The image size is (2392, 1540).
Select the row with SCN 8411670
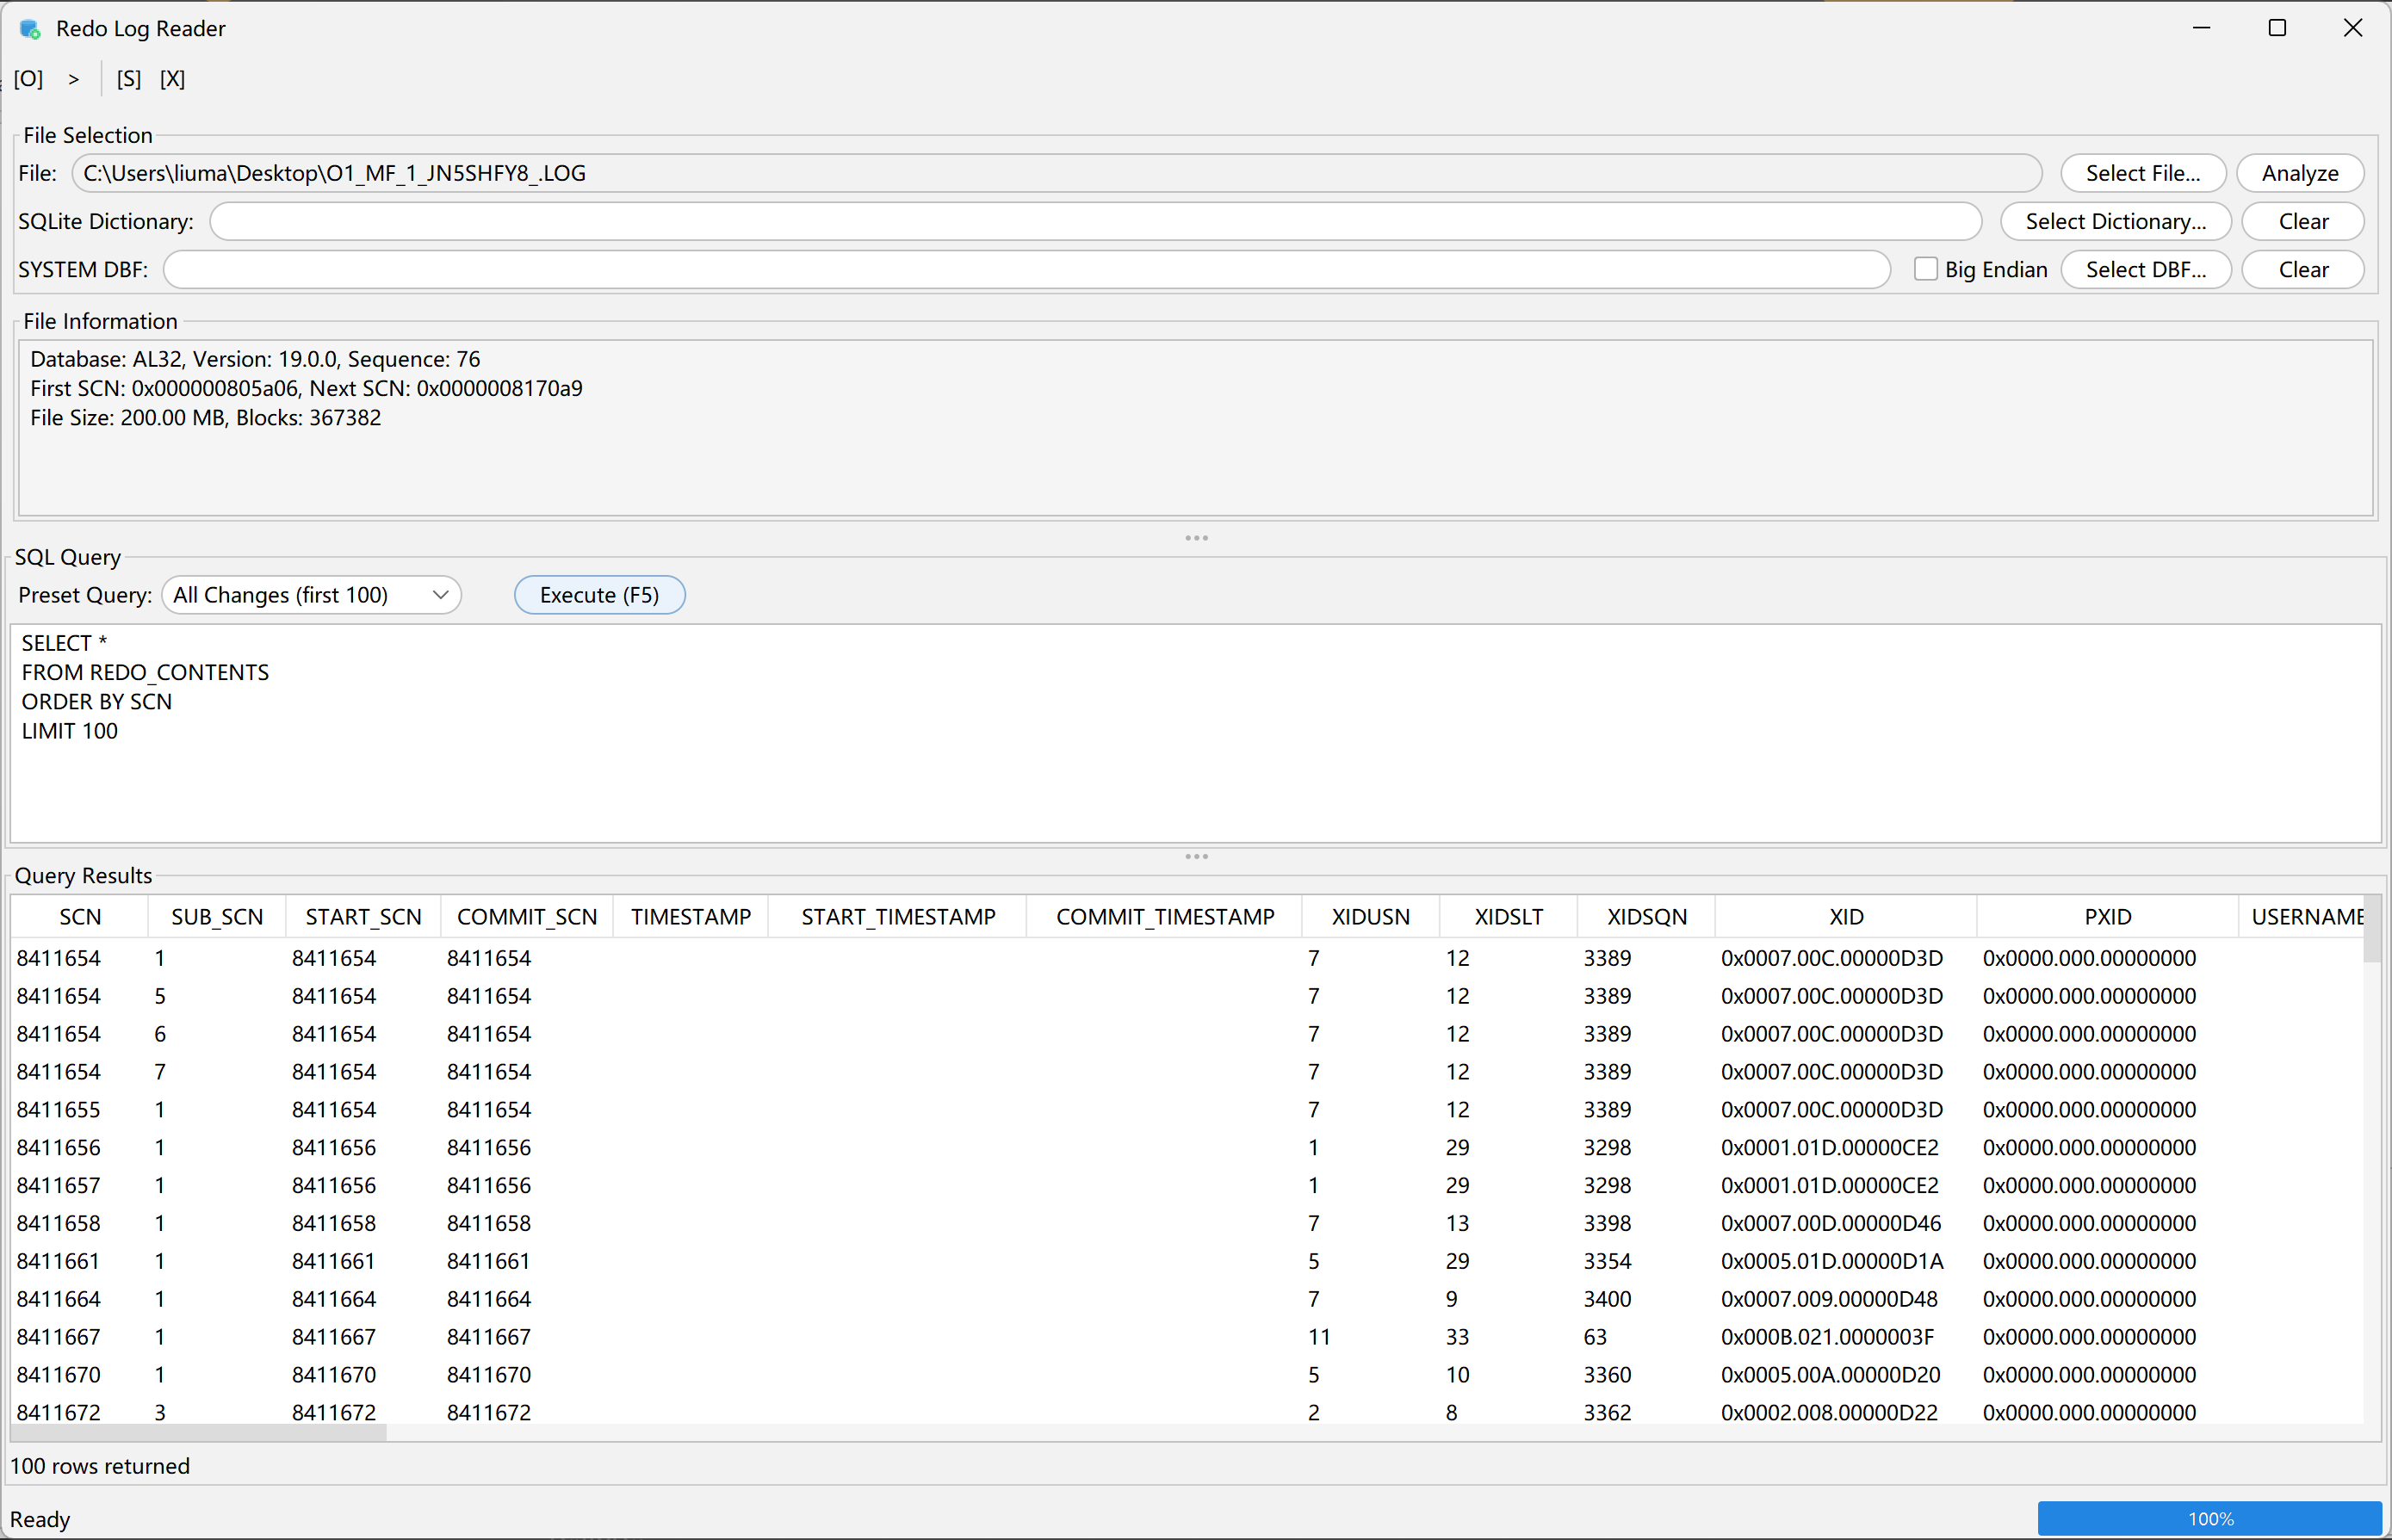pos(1187,1375)
